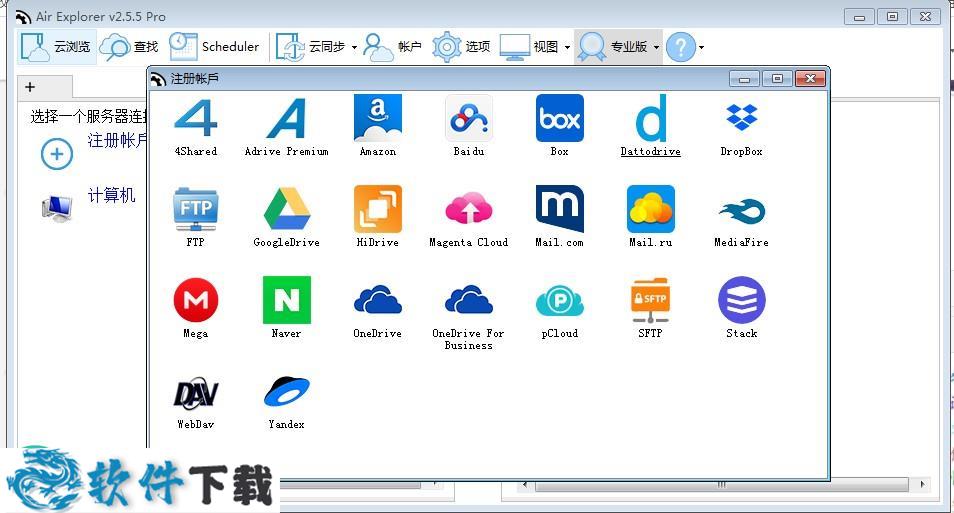The width and height of the screenshot is (954, 513).
Task: Open the 云浏览 cloud browse toolbar button
Action: coord(56,46)
